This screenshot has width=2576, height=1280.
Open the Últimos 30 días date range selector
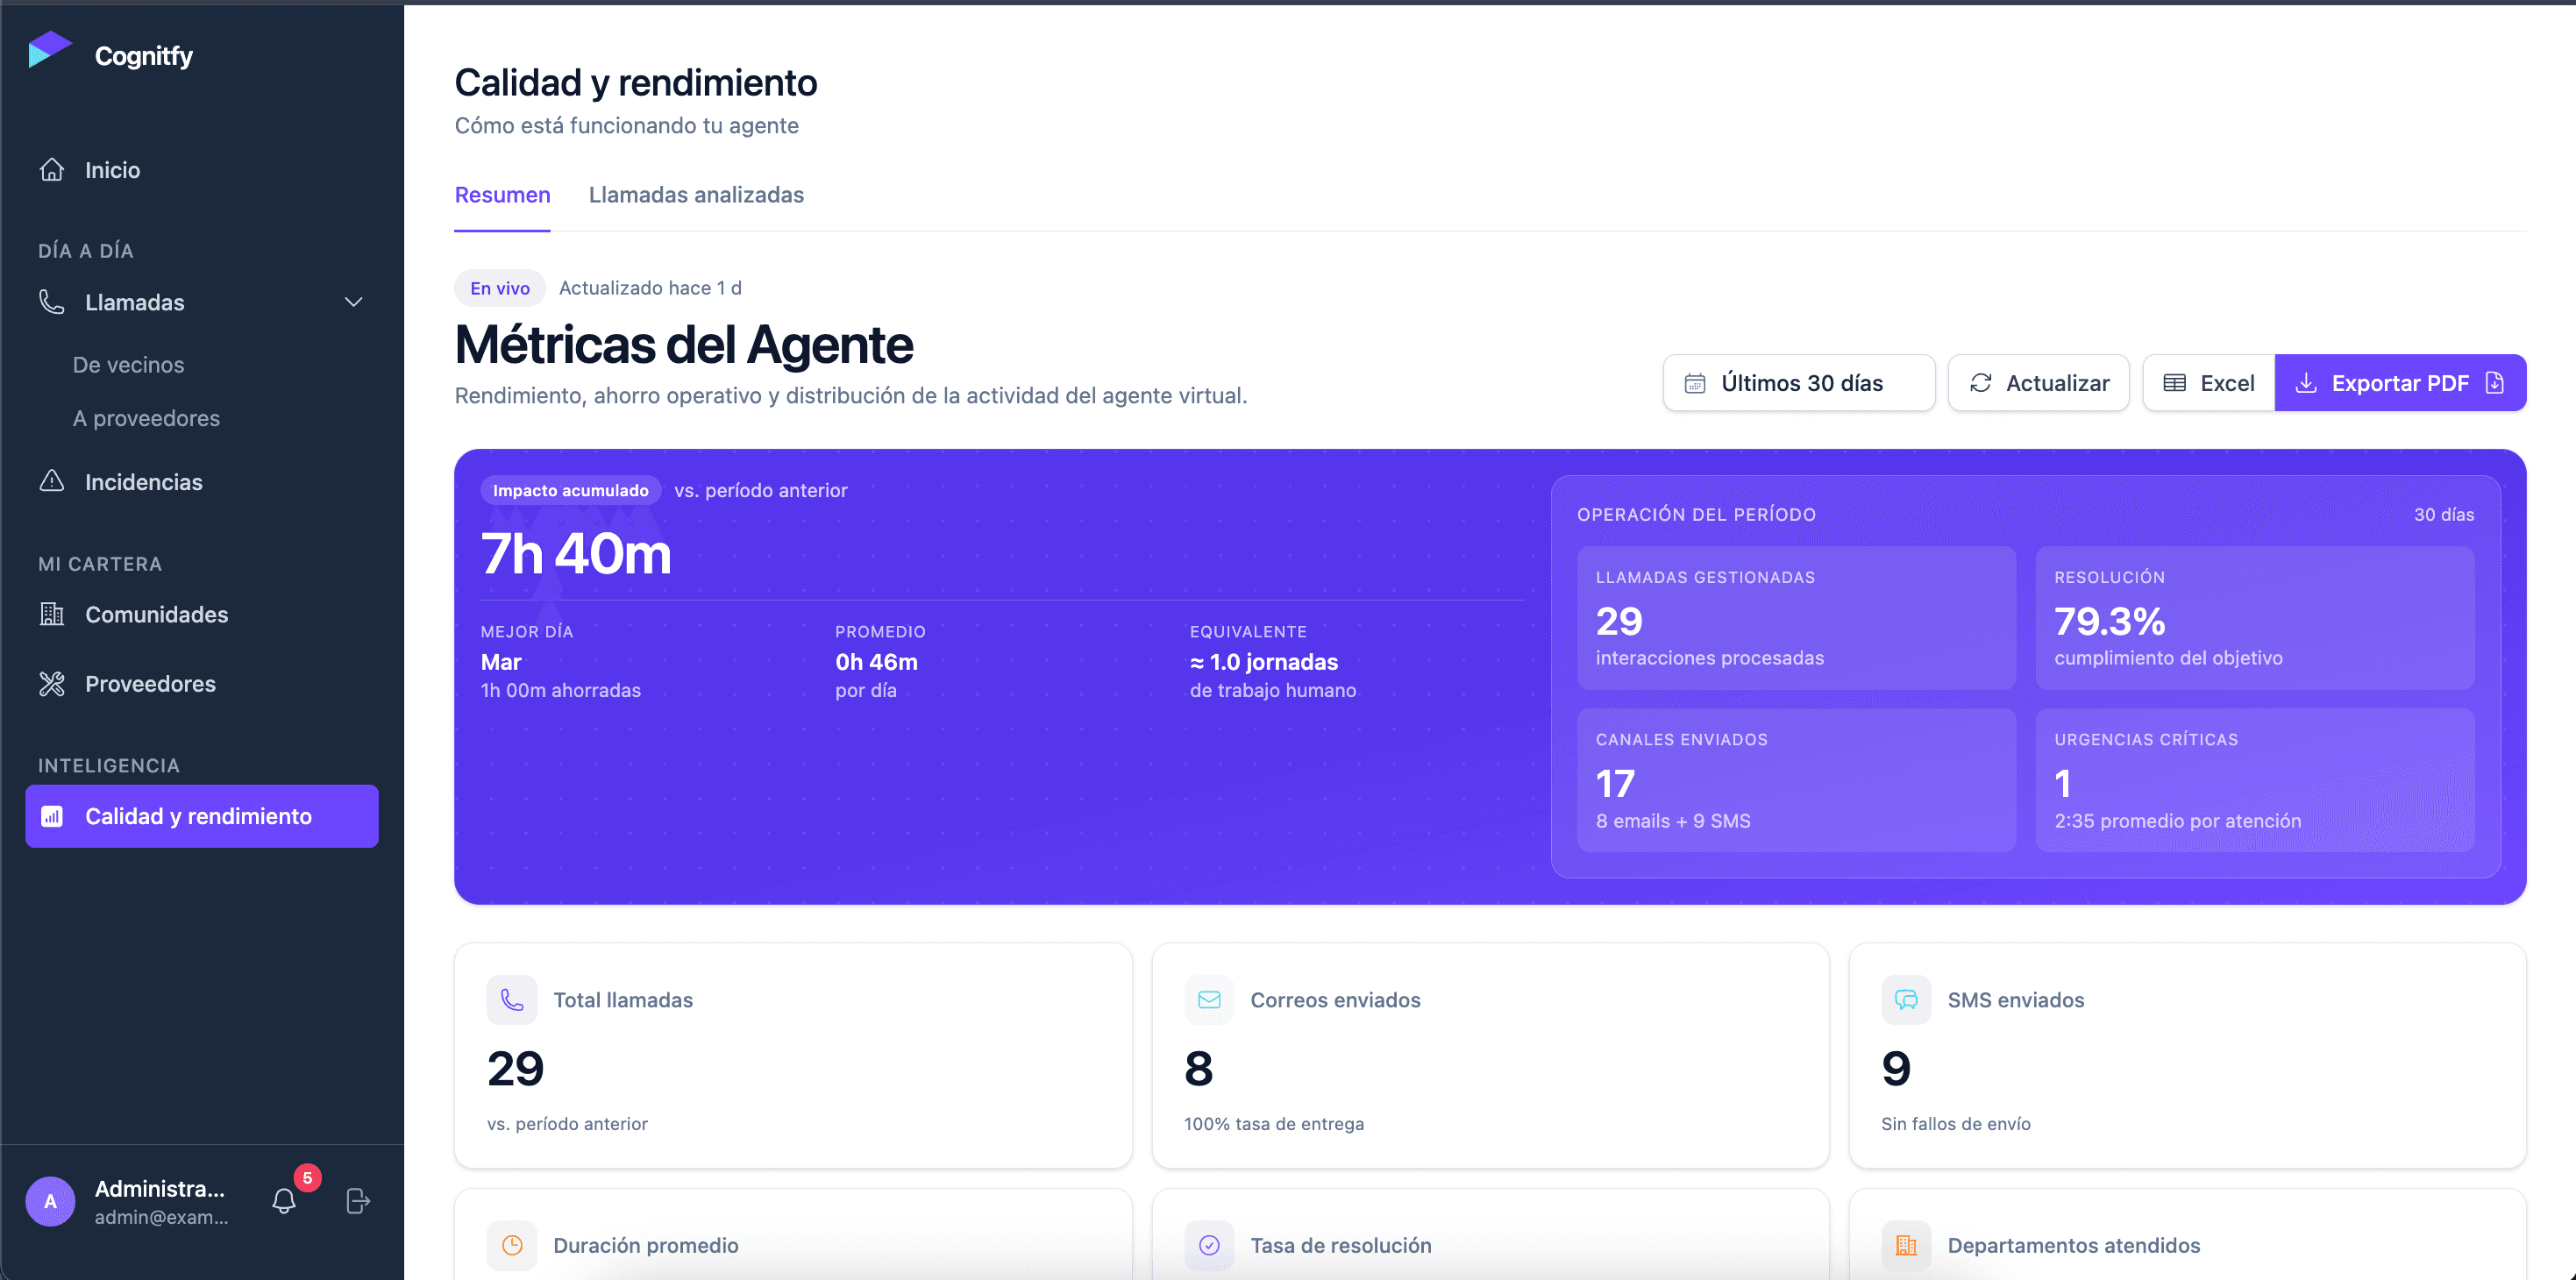click(1799, 383)
